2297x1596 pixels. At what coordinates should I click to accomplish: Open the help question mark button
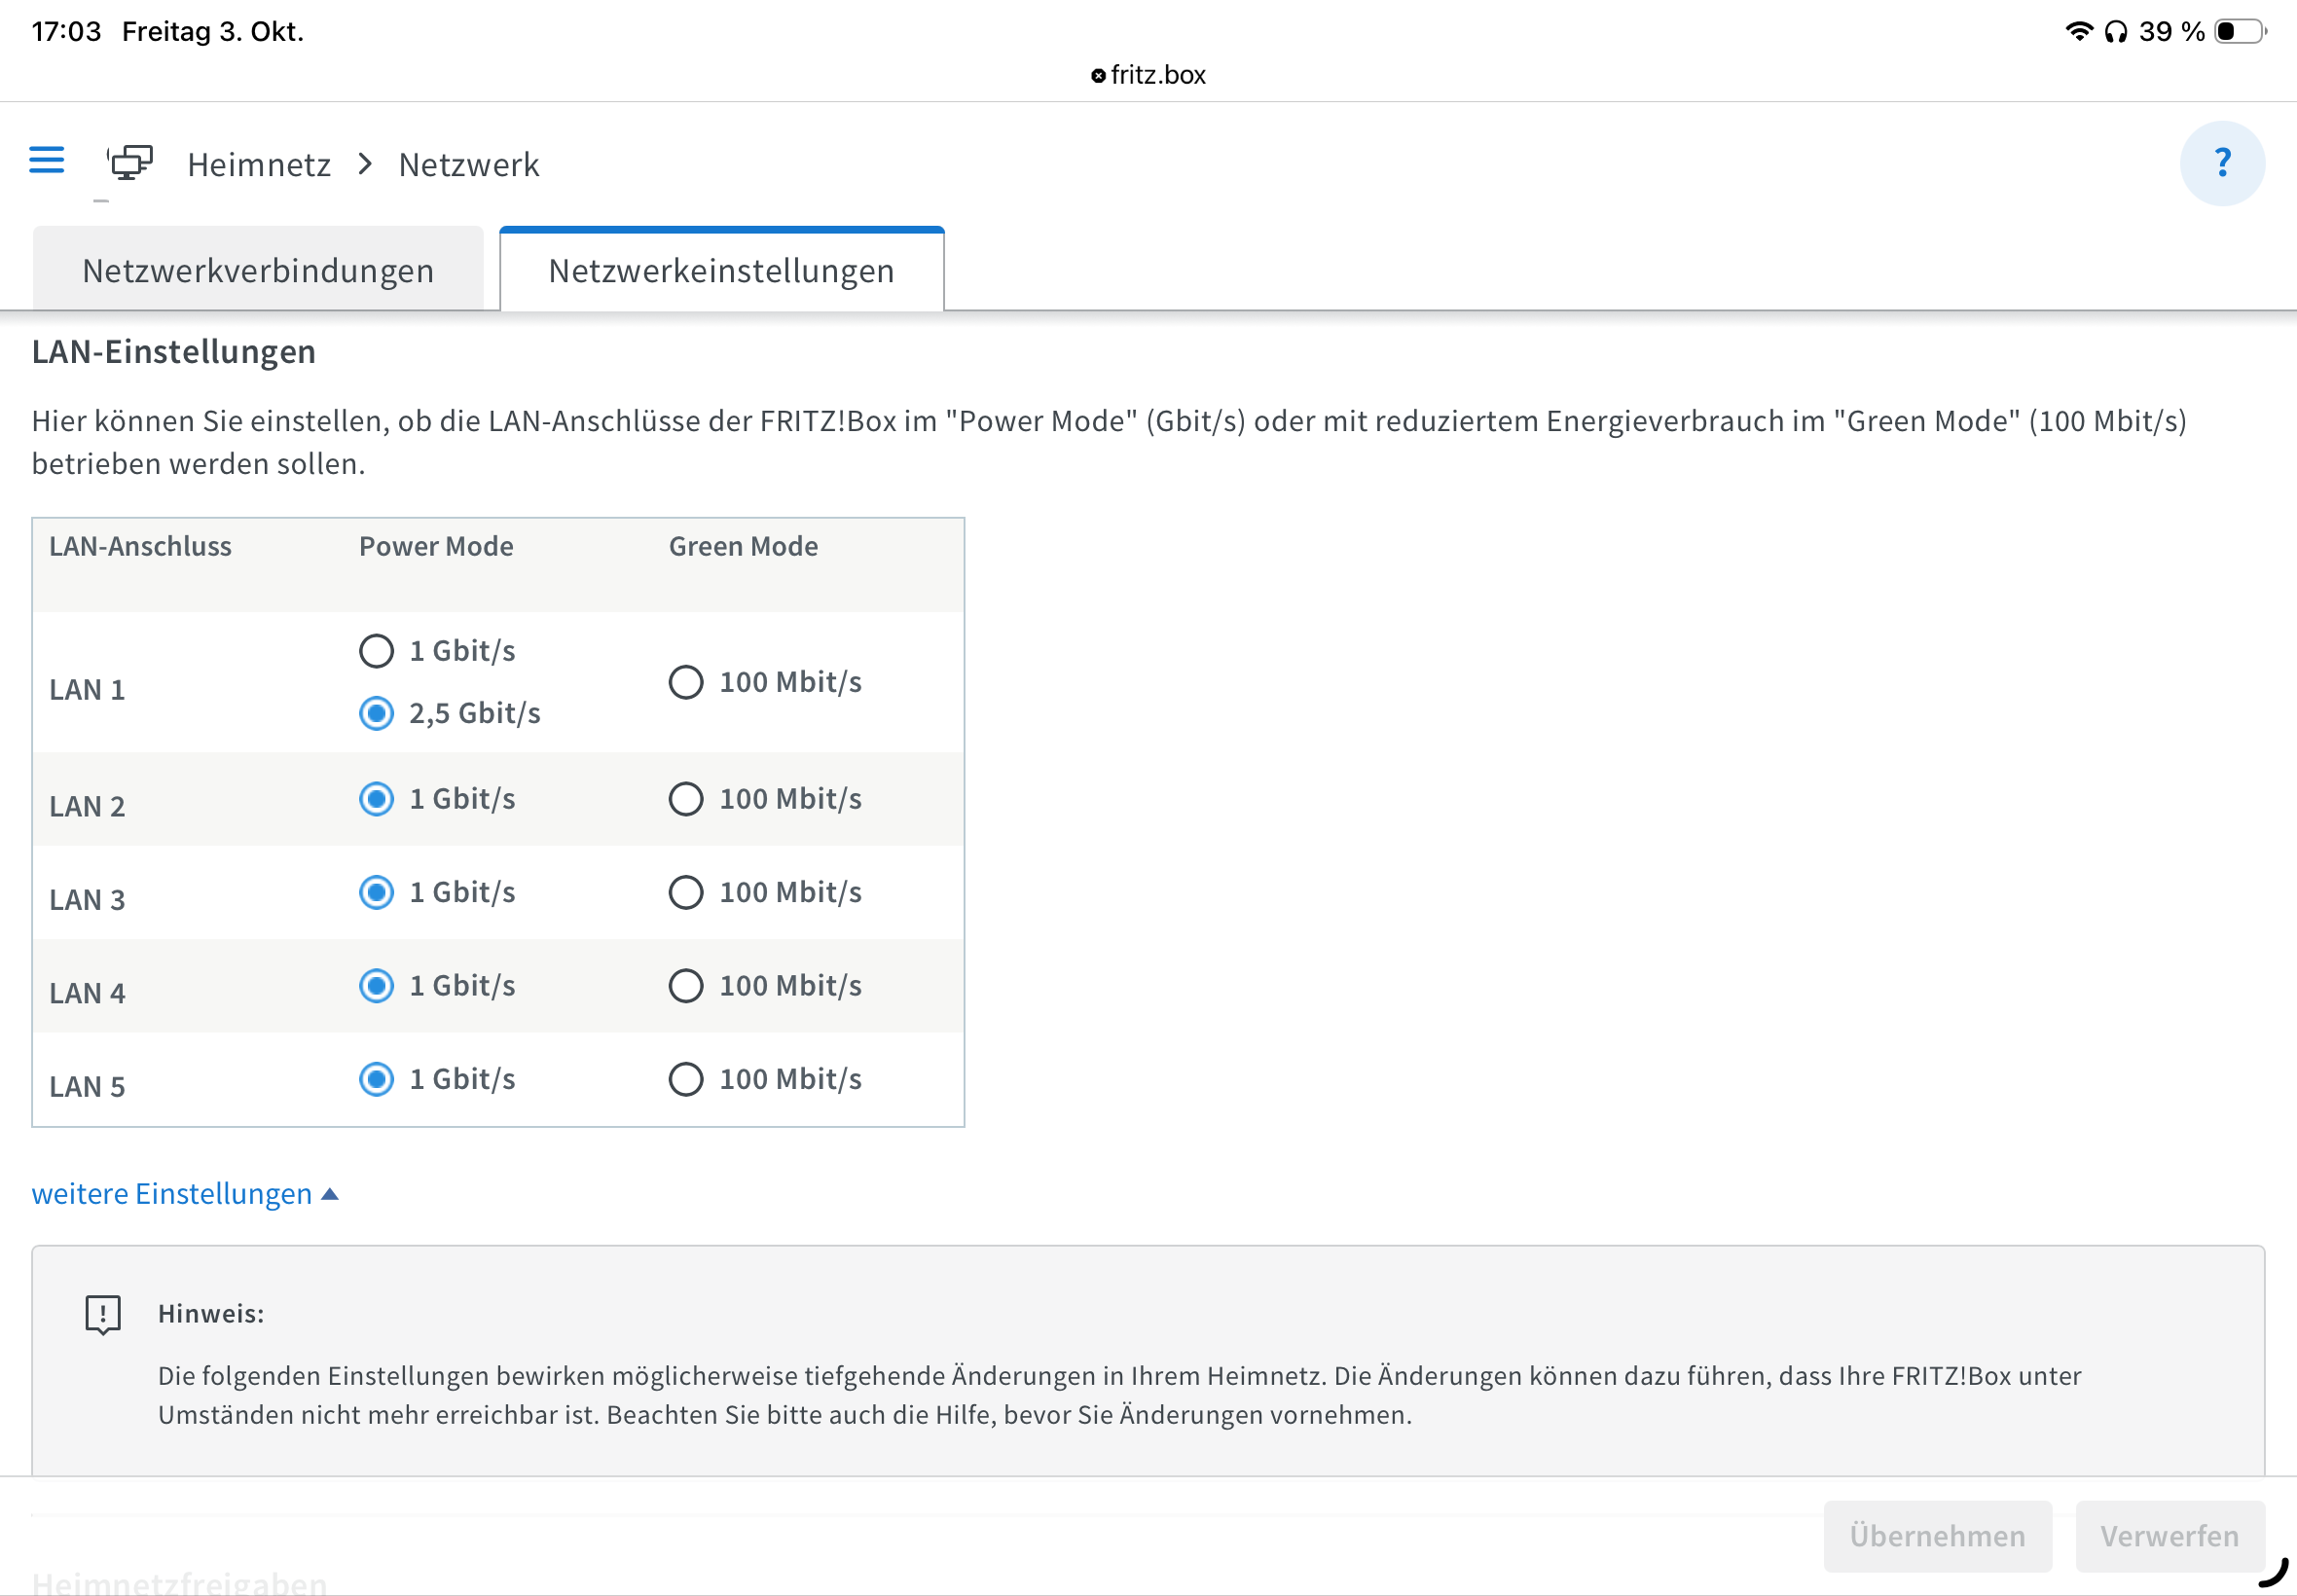2221,163
